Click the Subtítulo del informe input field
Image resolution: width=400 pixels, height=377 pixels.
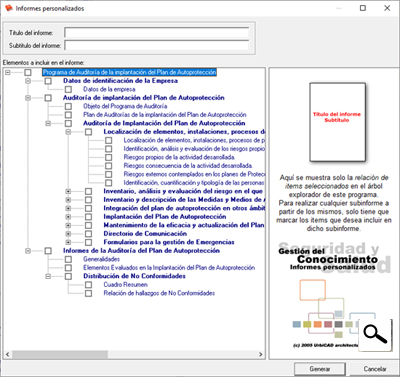[157, 45]
